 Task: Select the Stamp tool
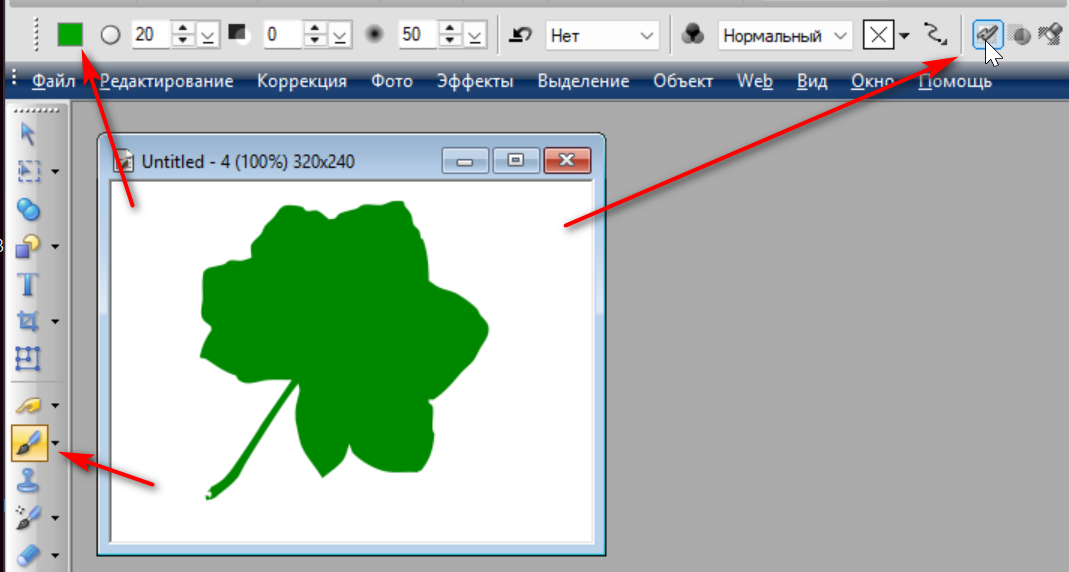point(28,481)
